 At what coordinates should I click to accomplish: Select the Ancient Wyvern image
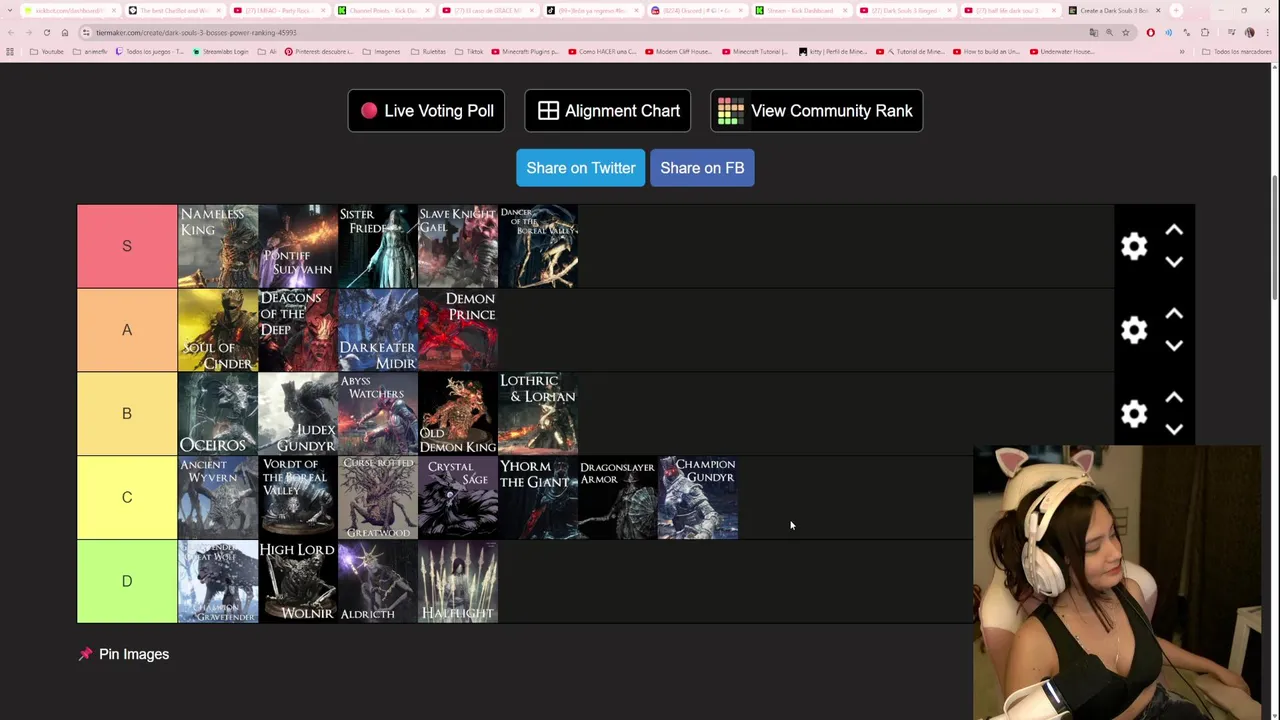(218, 498)
